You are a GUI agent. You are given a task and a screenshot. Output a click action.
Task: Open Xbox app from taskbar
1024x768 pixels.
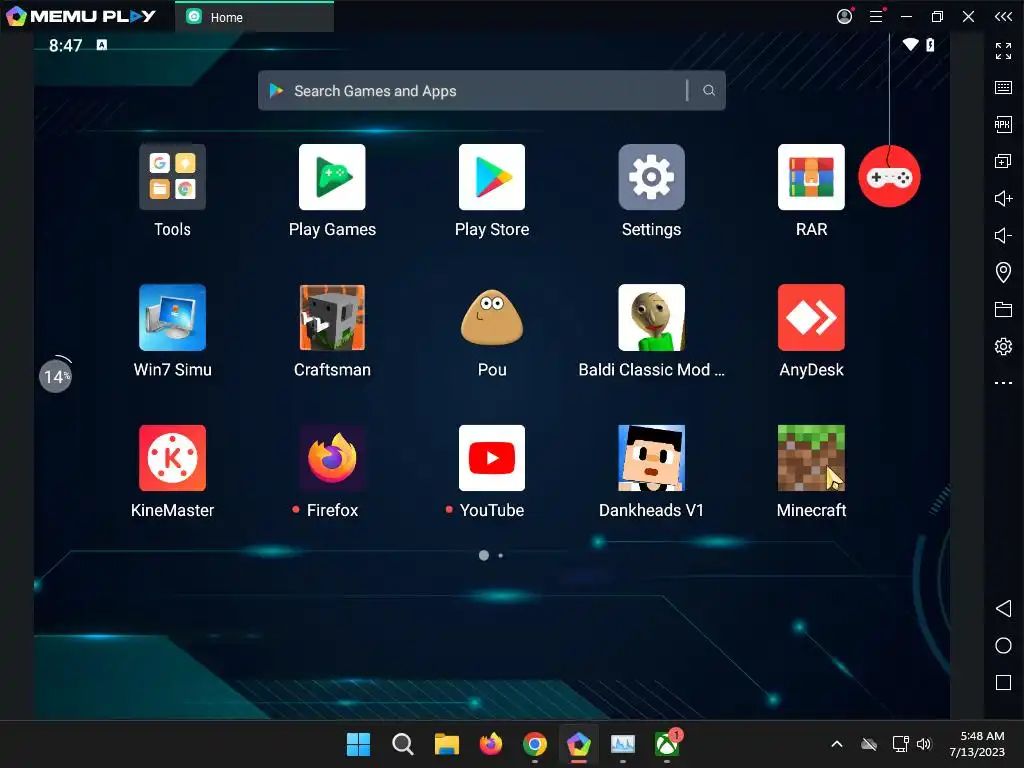click(667, 744)
